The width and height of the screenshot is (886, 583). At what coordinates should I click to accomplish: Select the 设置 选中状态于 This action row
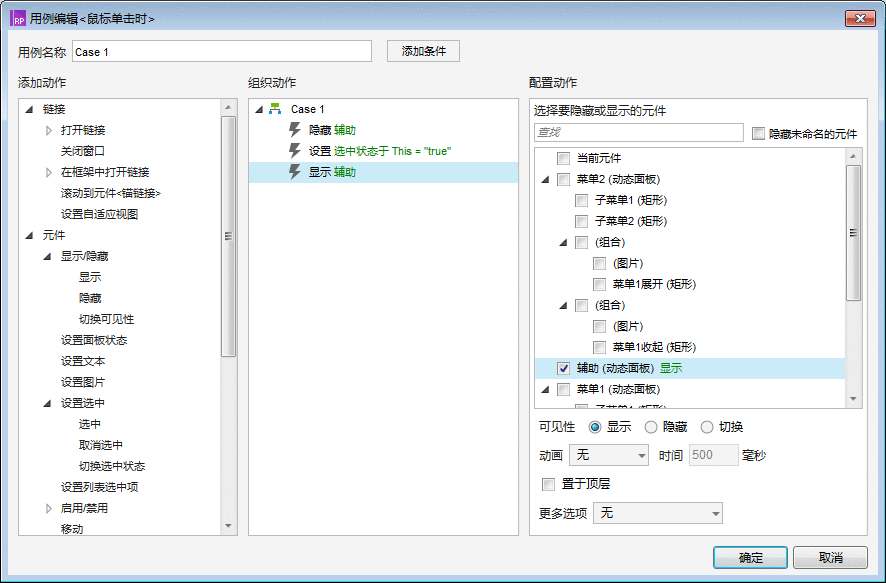(x=383, y=151)
